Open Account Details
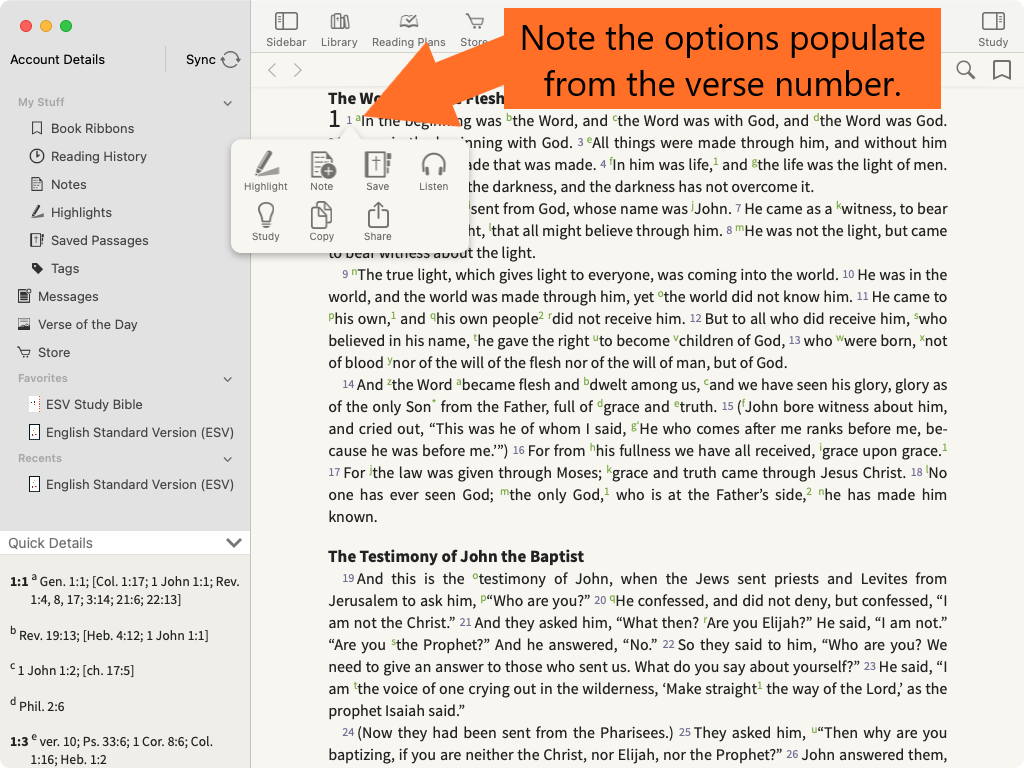 [x=58, y=60]
